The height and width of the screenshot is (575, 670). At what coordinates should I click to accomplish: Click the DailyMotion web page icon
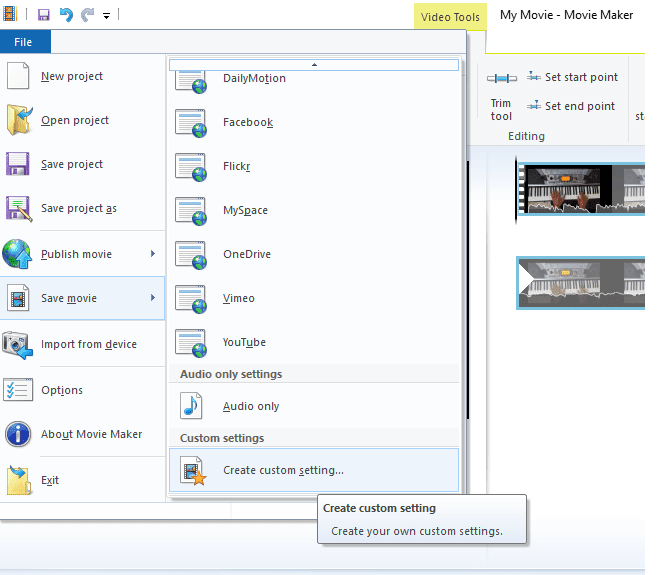(x=191, y=81)
